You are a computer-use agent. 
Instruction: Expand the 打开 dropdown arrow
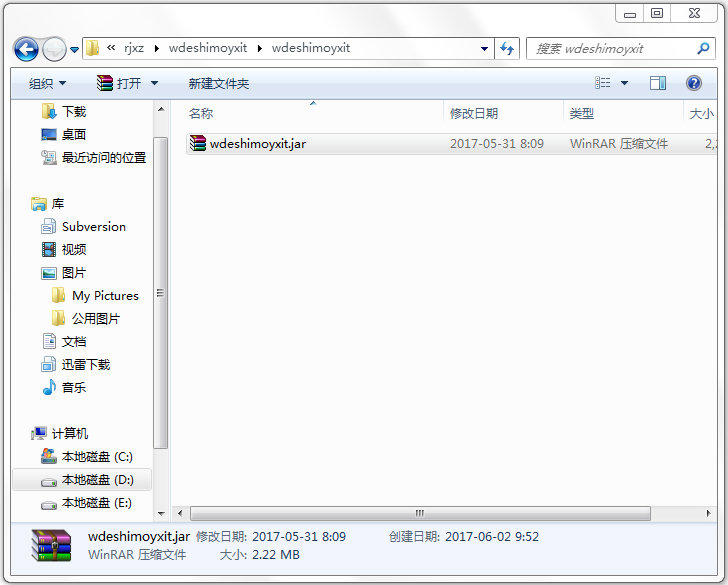pyautogui.click(x=154, y=84)
